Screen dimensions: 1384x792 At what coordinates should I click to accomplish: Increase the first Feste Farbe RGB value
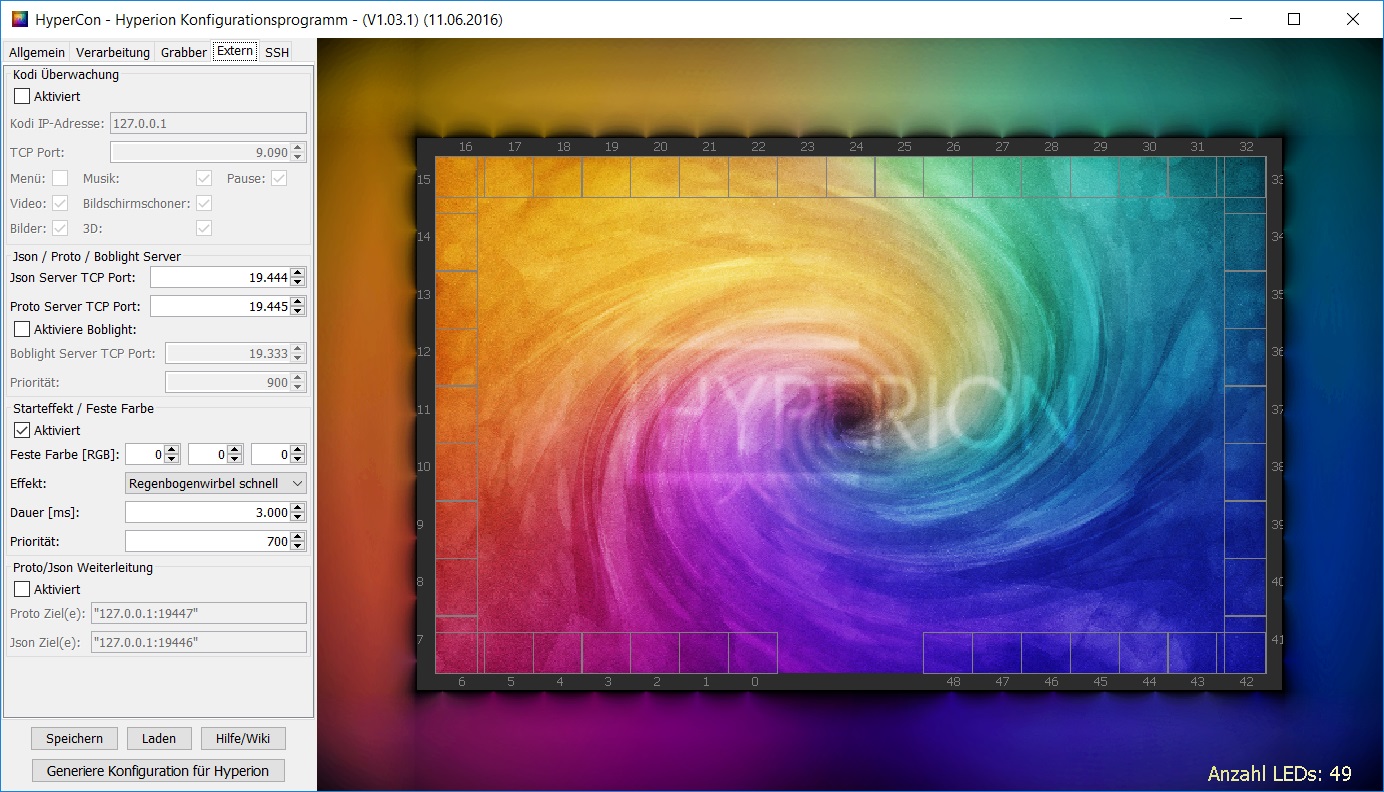[172, 450]
